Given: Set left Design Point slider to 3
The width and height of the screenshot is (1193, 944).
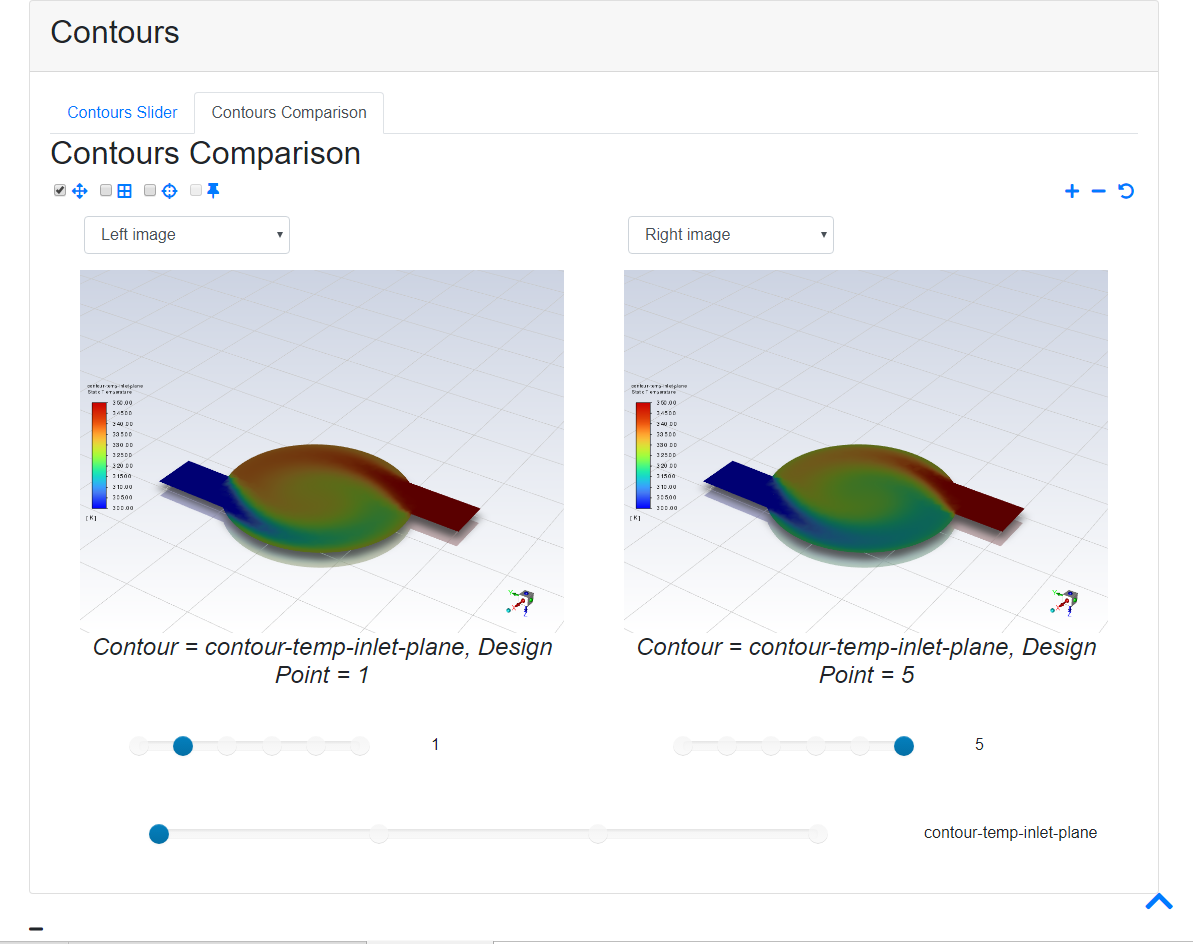Looking at the screenshot, I should click(271, 745).
